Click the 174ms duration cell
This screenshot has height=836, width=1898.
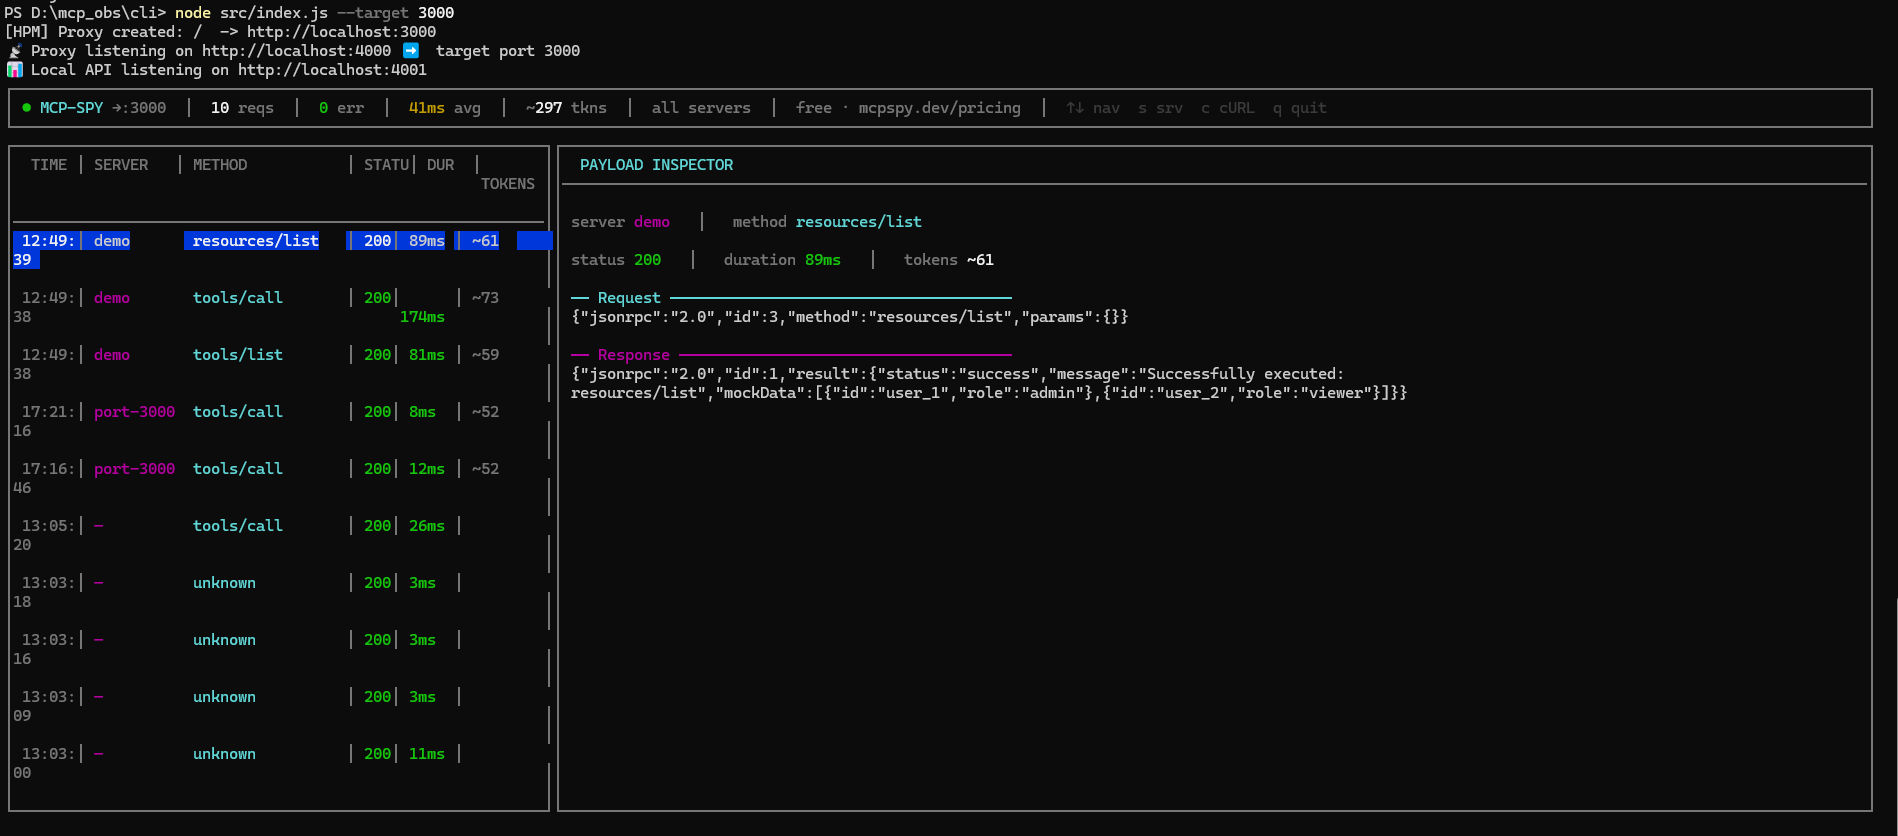[422, 317]
